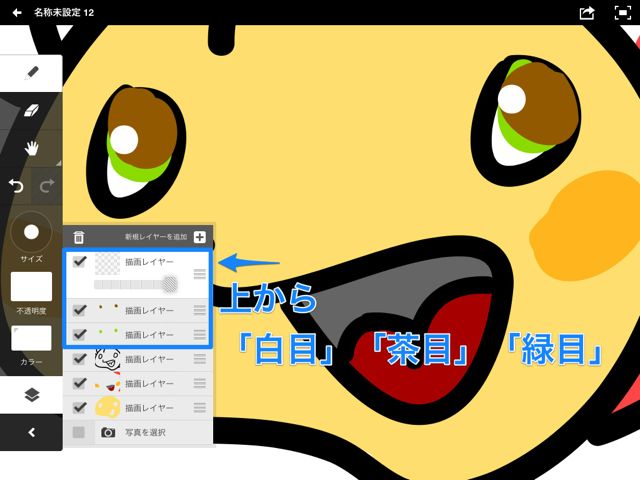Select the yellow face layer thumbnail

pyautogui.click(x=108, y=407)
